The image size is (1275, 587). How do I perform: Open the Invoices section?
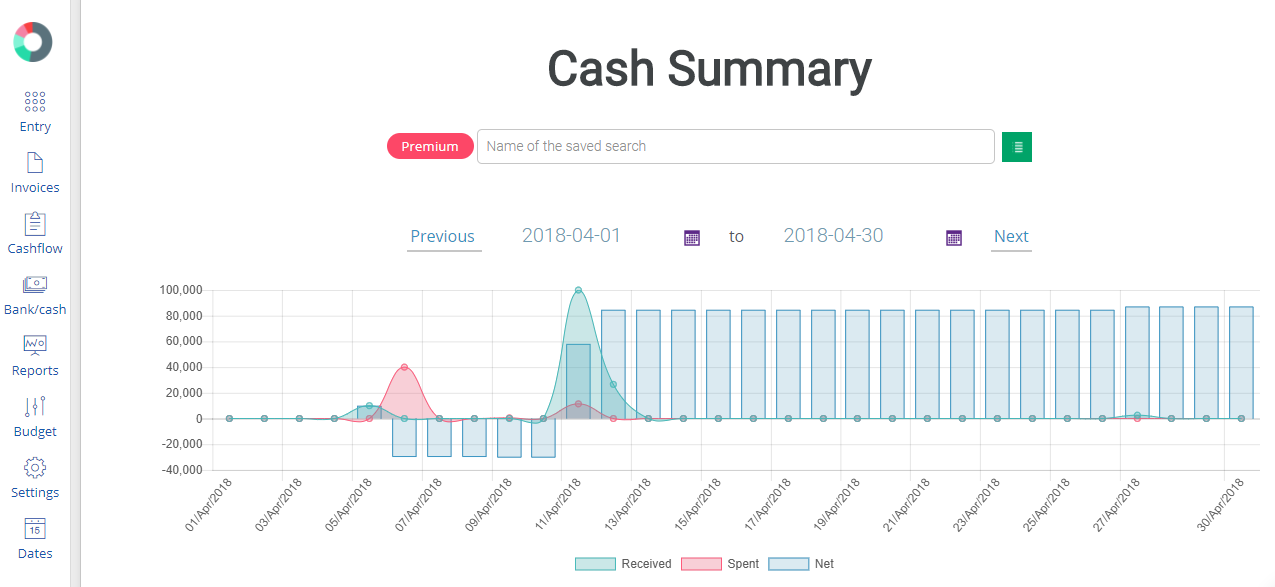34,172
